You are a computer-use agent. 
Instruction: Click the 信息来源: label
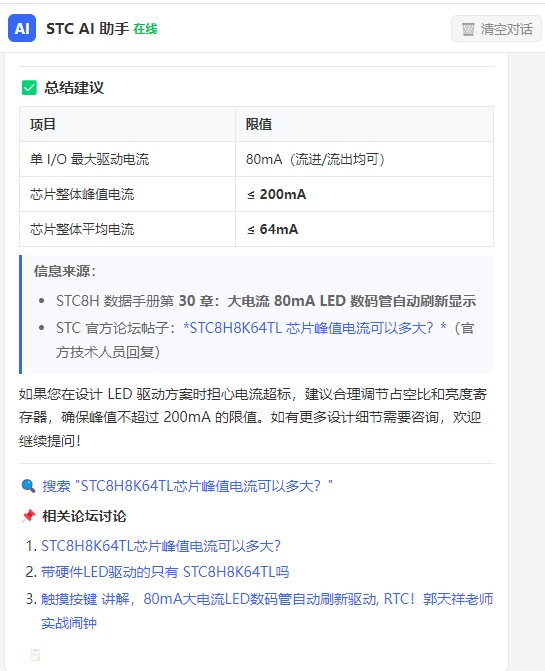click(65, 271)
